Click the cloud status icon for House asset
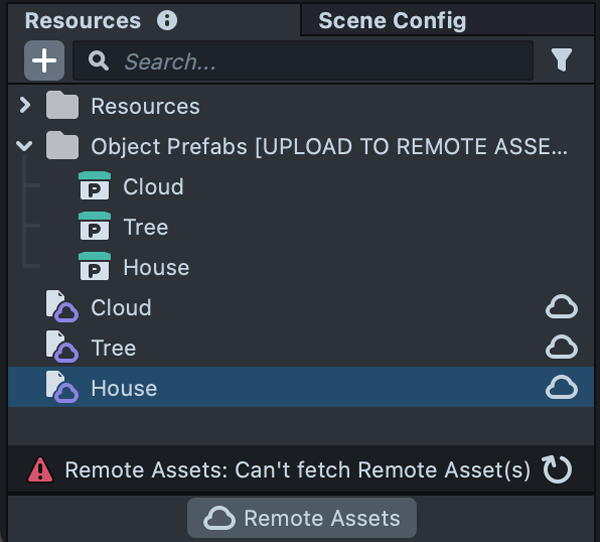The width and height of the screenshot is (600, 542). pyautogui.click(x=561, y=388)
